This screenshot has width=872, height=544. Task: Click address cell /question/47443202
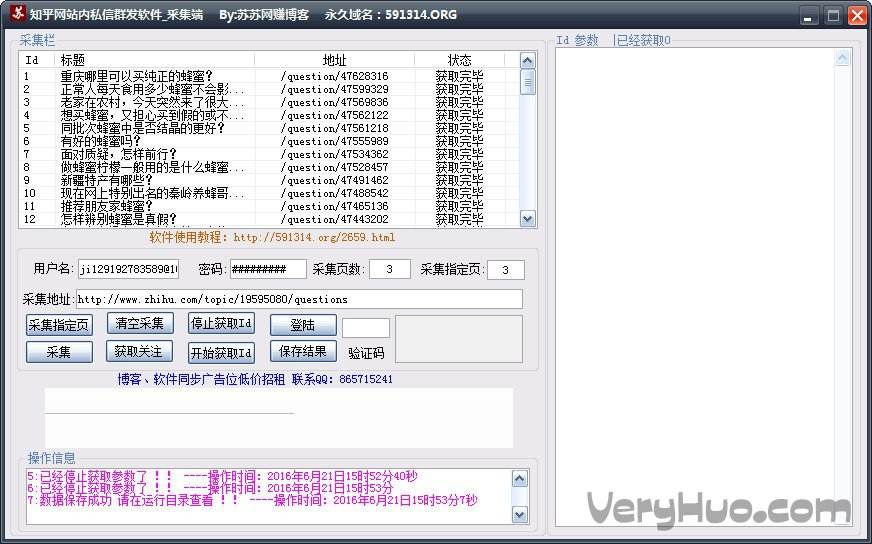(x=334, y=219)
